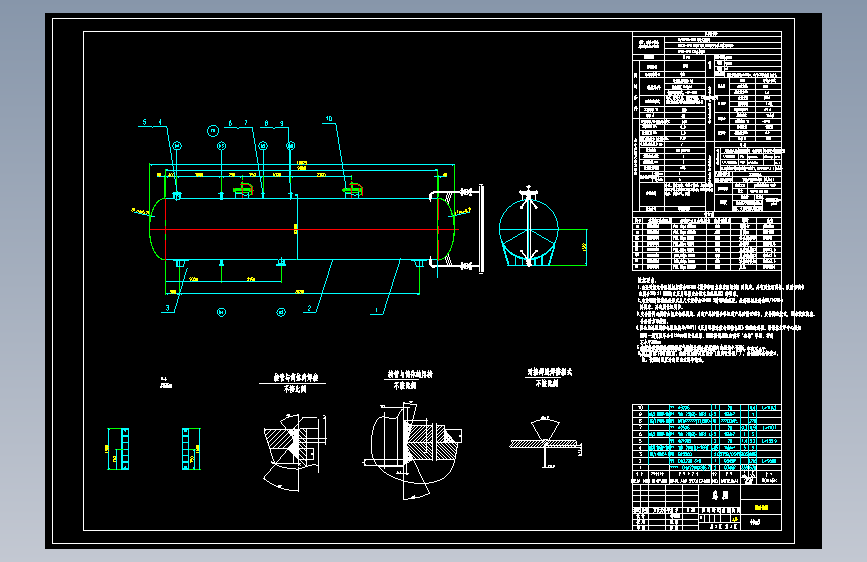Select part callout number 4

160,122
